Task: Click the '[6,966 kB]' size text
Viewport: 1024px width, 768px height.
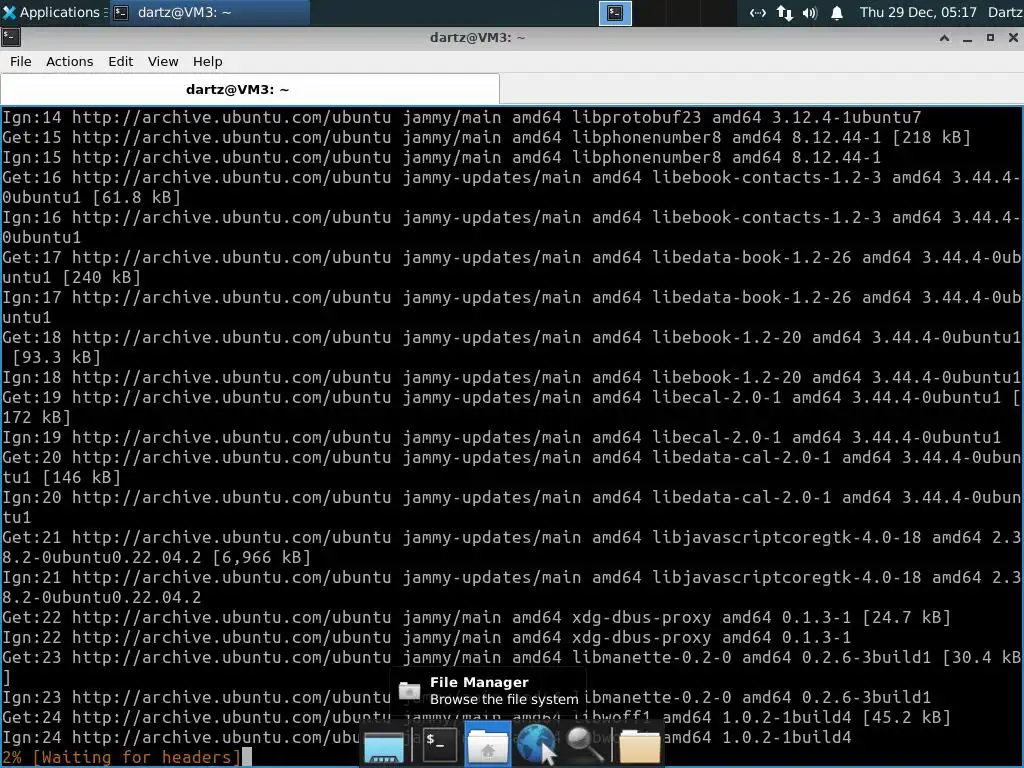Action: 262,557
